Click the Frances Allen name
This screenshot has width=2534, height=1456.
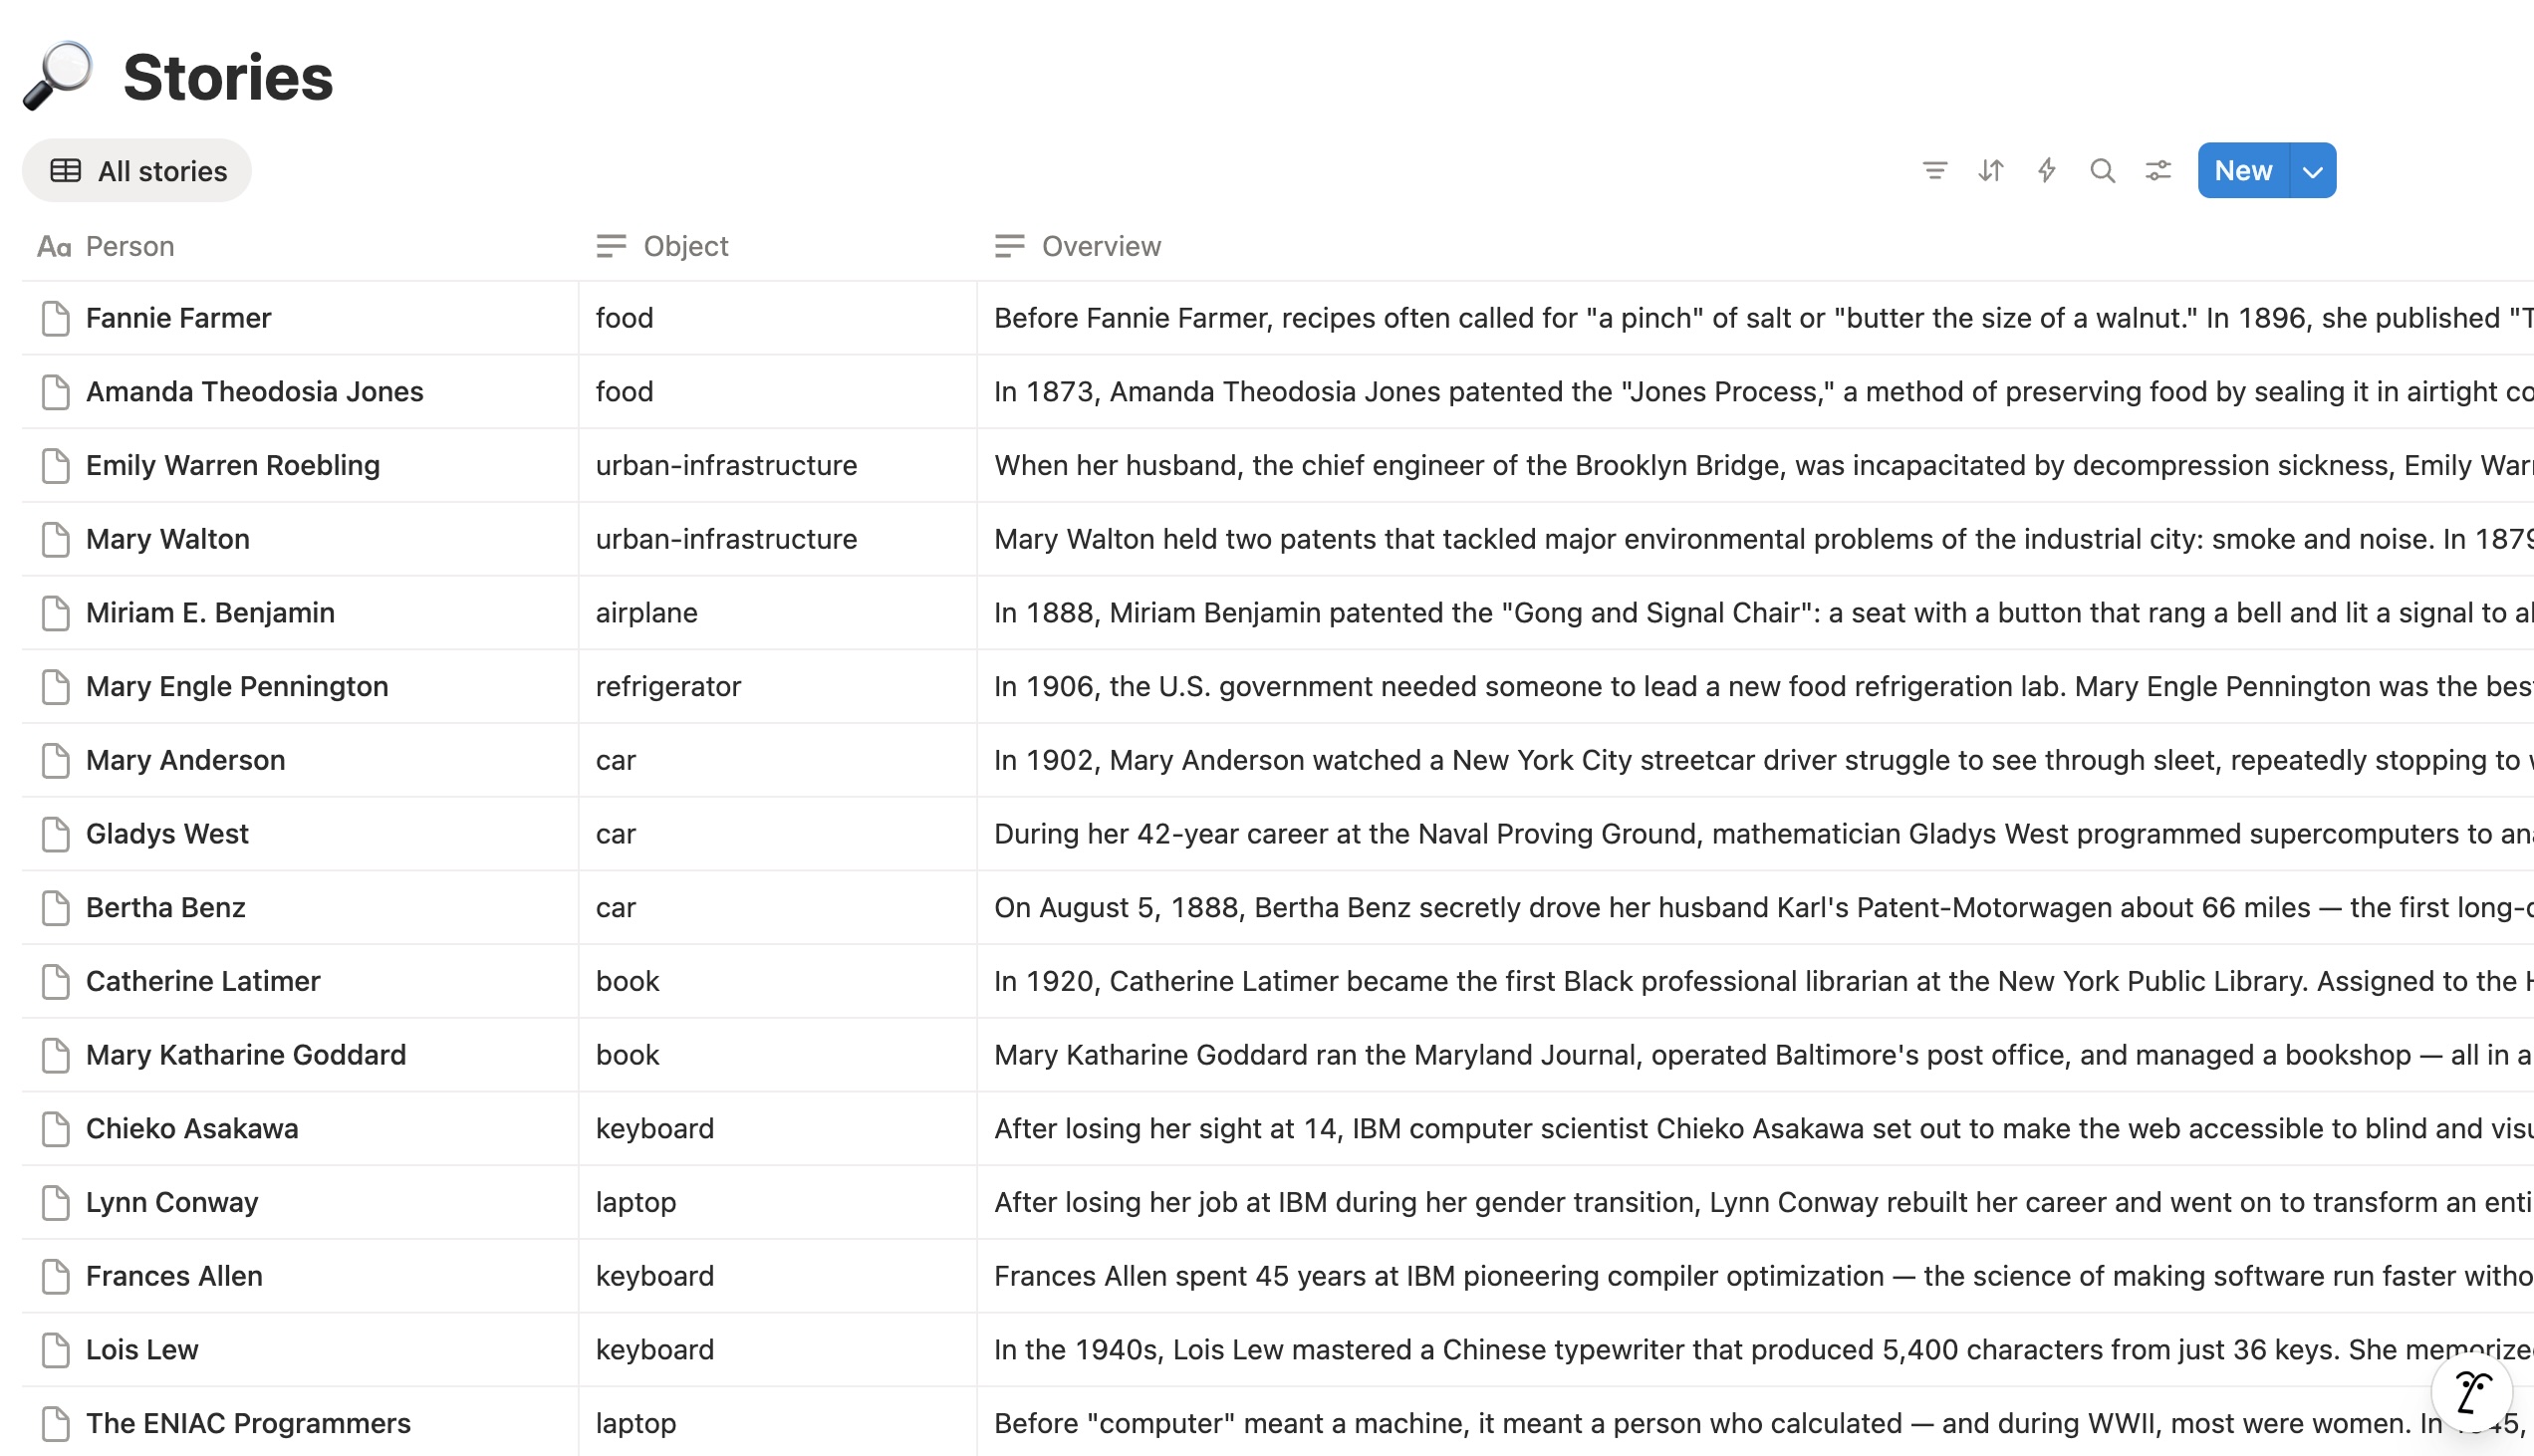coord(175,1277)
